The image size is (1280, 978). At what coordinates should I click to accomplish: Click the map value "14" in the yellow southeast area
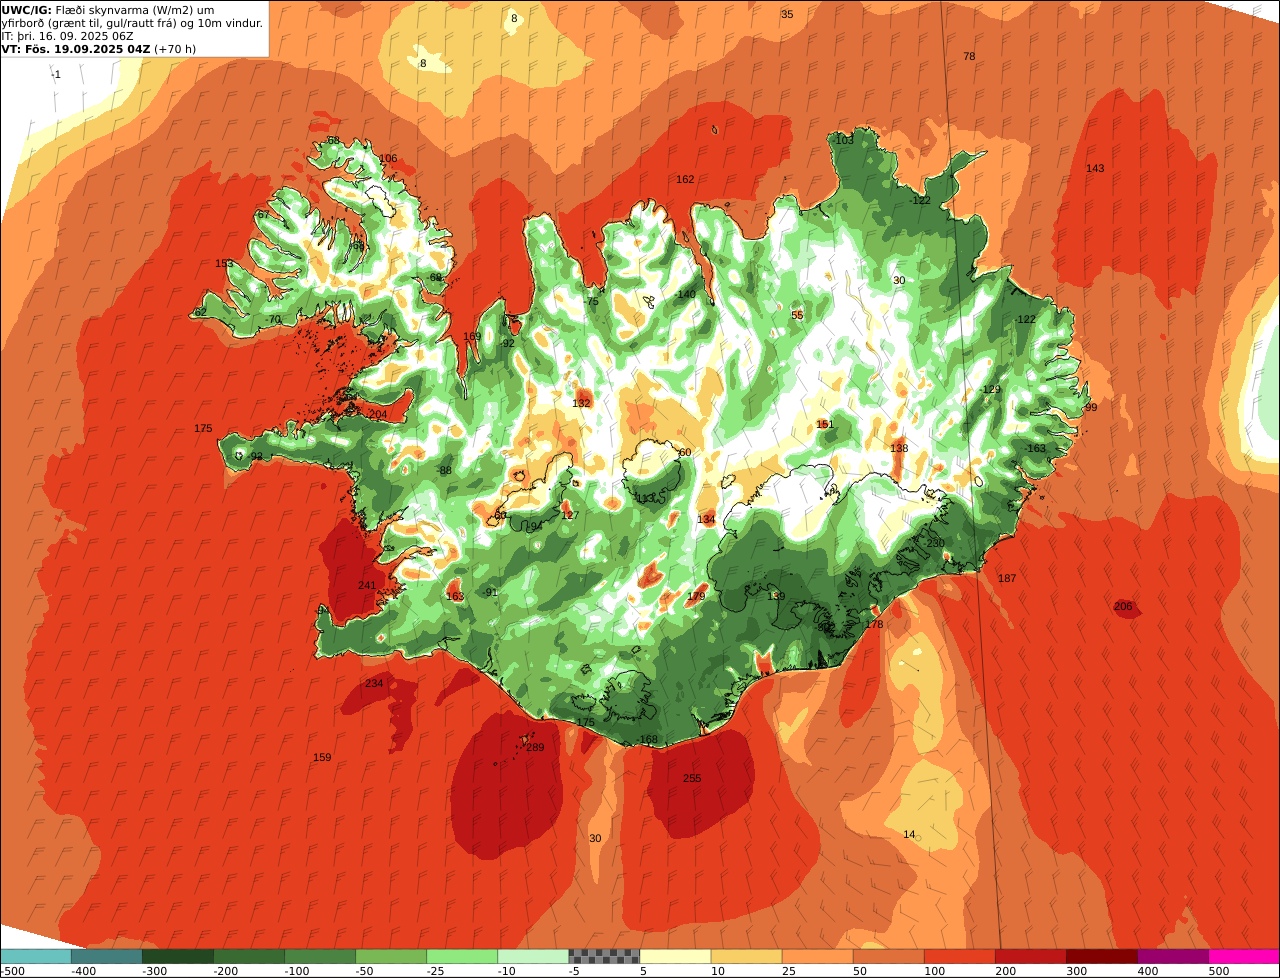909,834
